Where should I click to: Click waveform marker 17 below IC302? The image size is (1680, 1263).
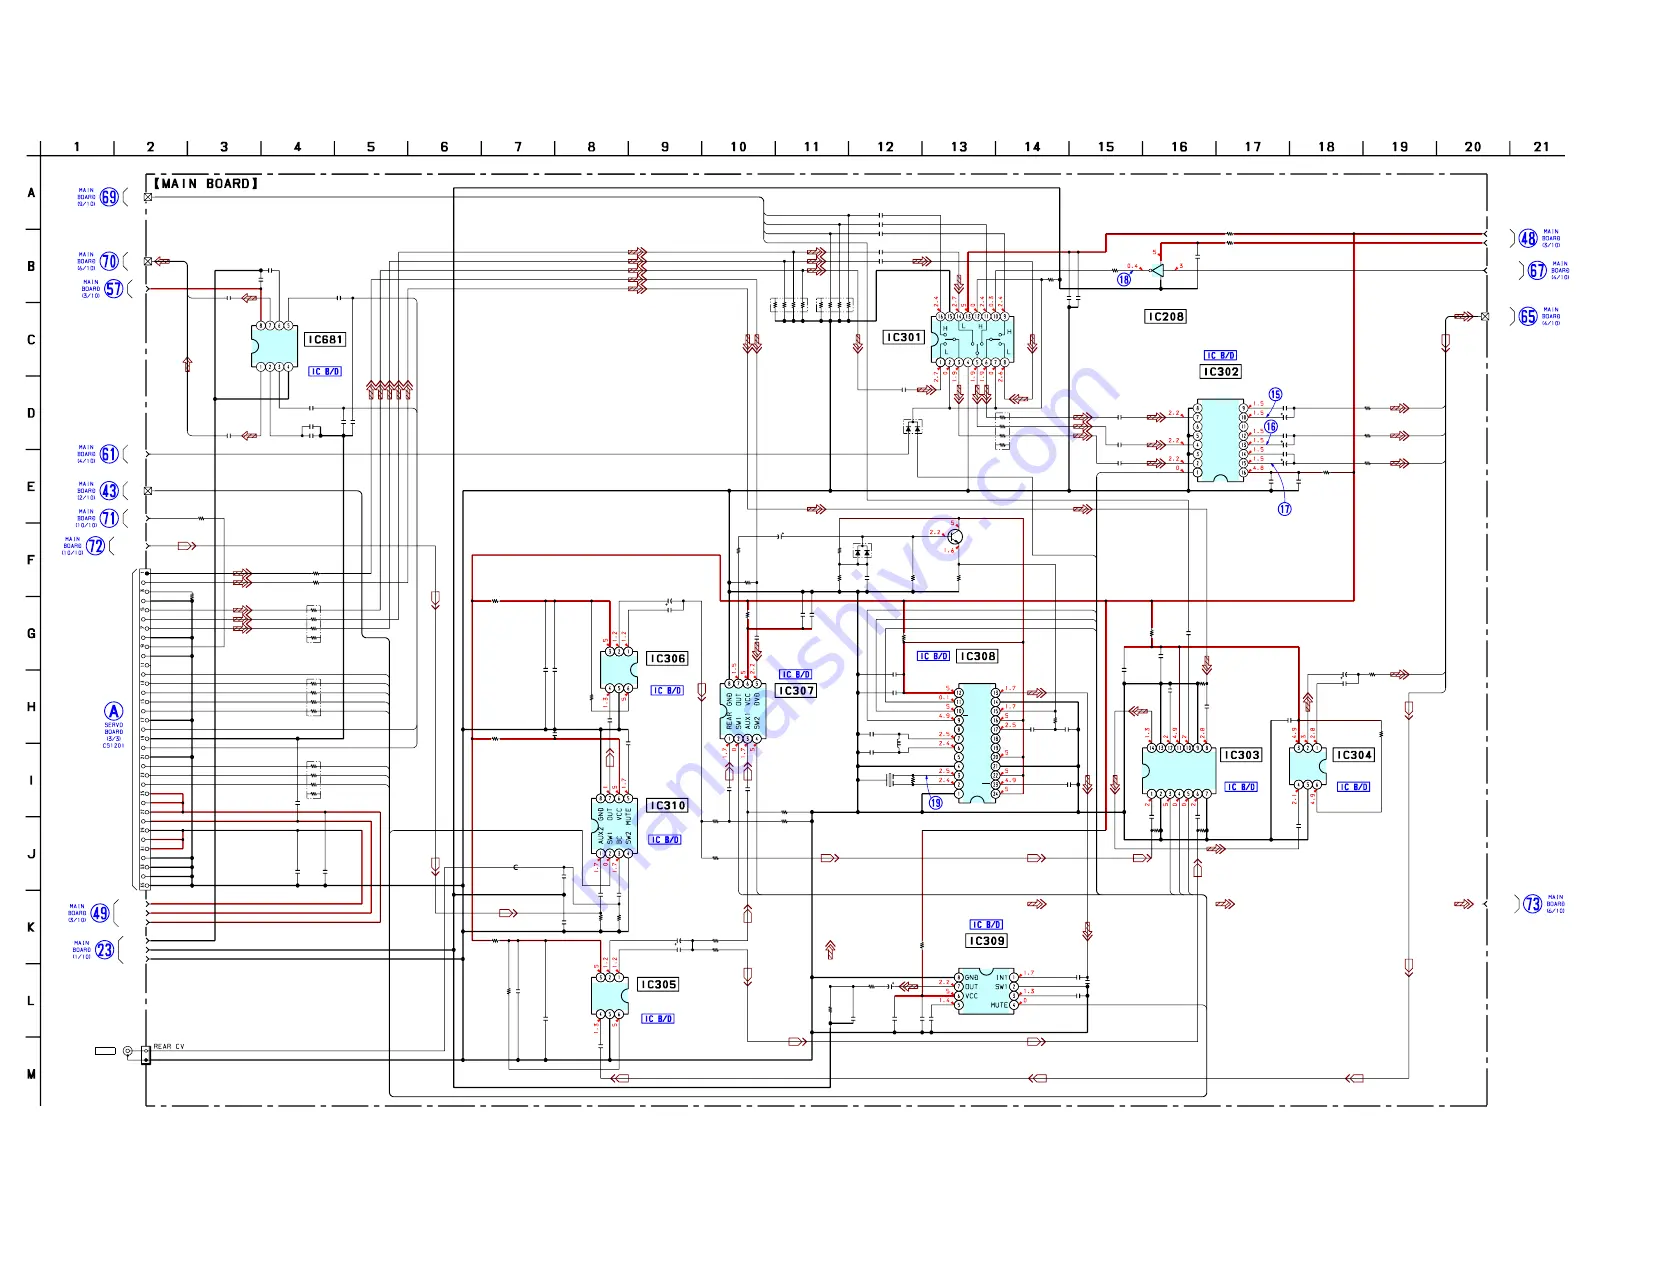pos(1284,510)
